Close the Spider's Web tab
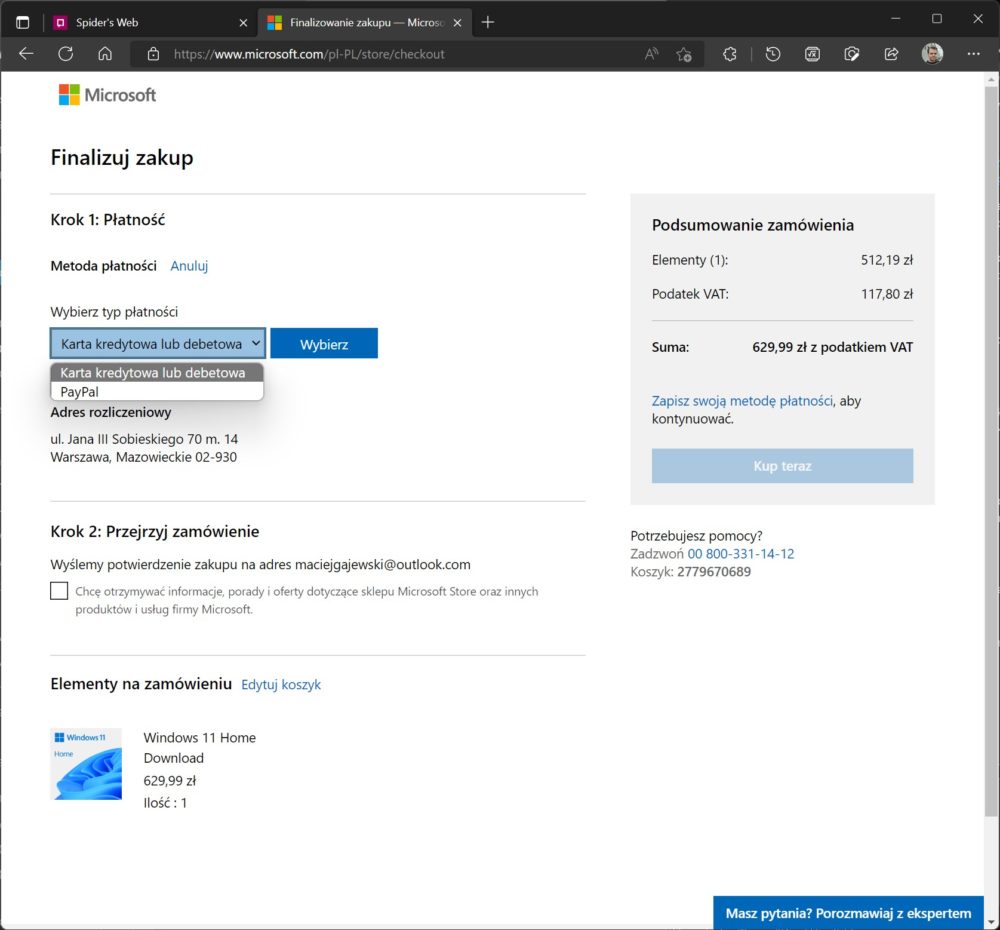Image resolution: width=1000 pixels, height=930 pixels. coord(243,23)
